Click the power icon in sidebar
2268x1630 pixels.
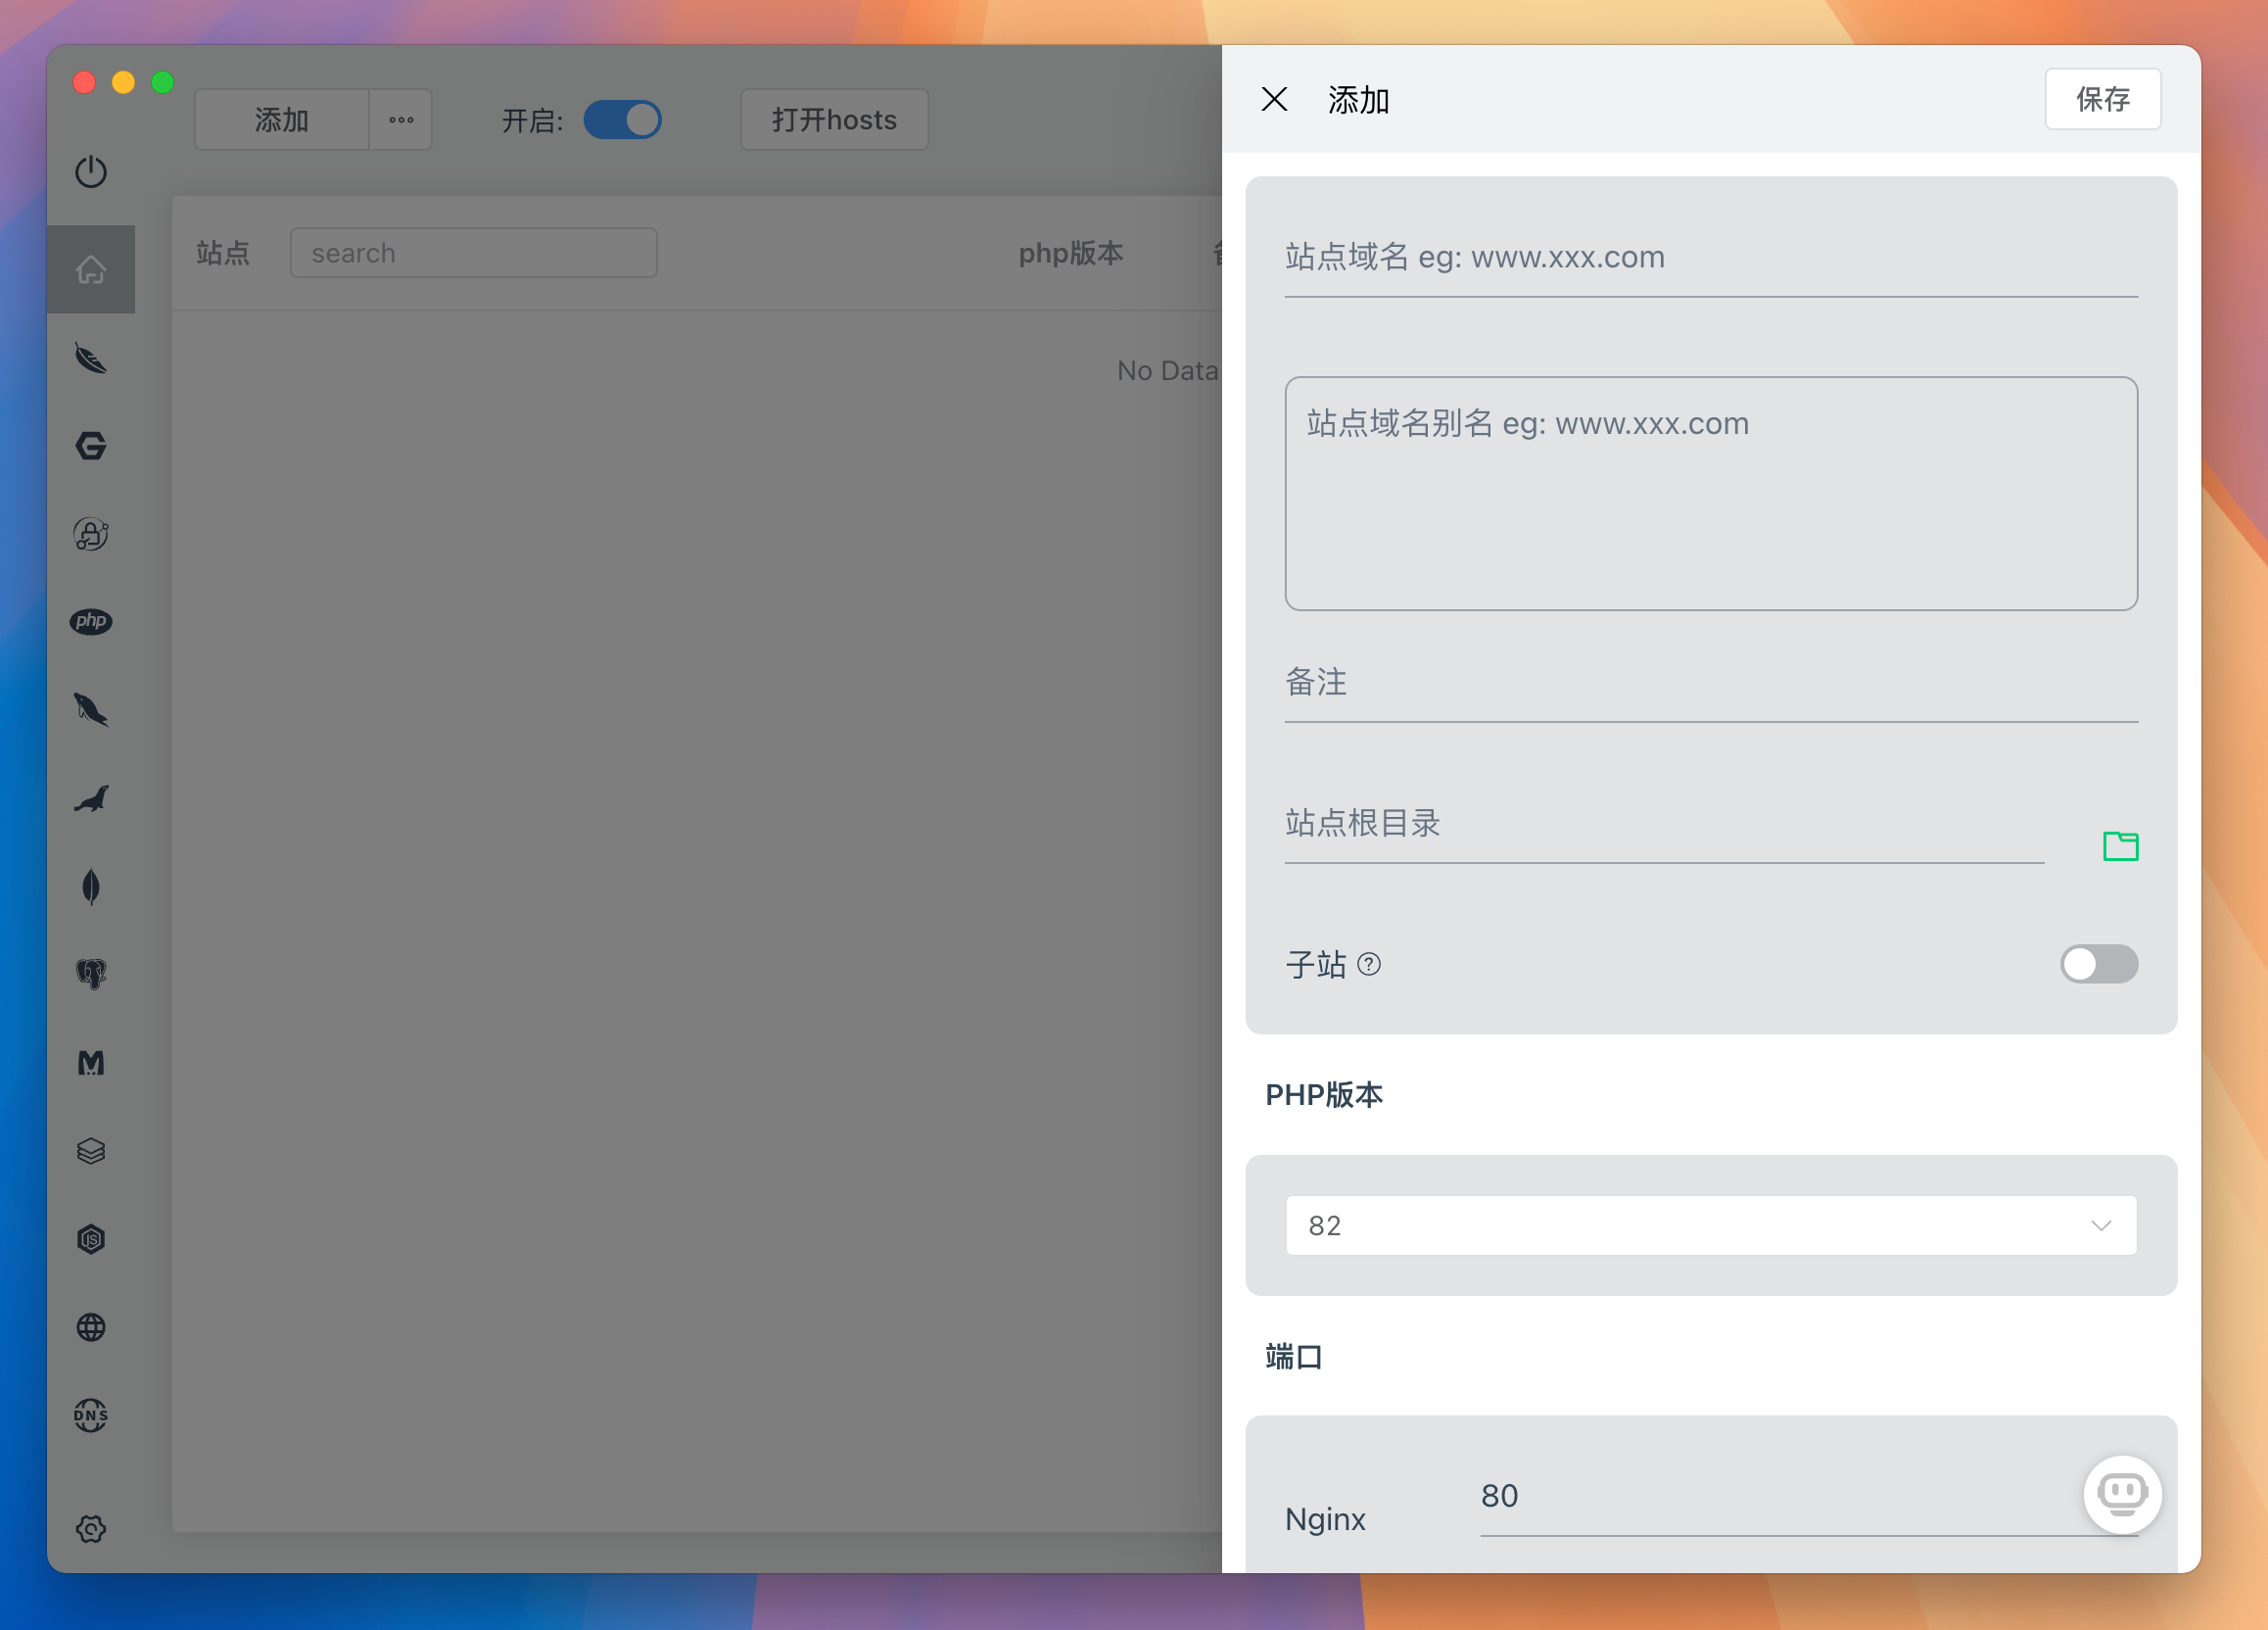click(91, 172)
